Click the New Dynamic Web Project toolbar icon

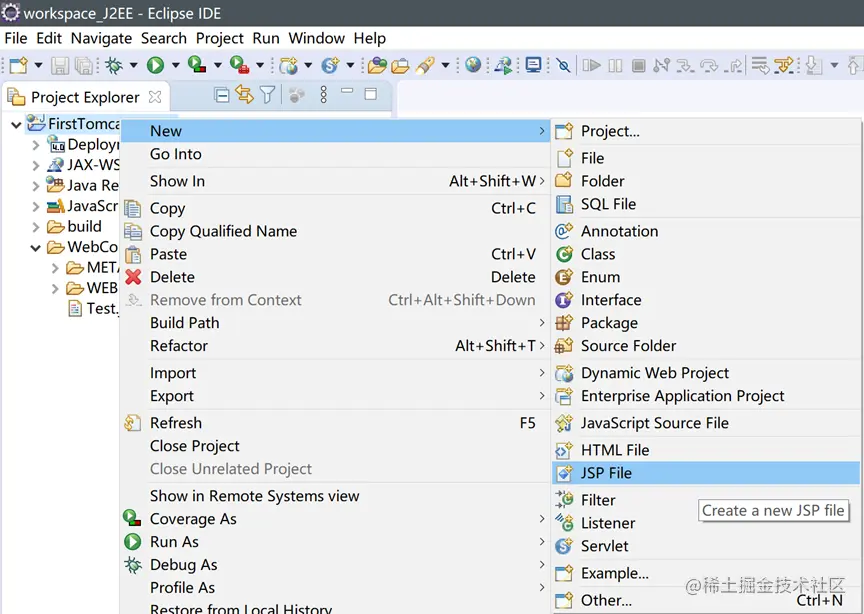click(288, 66)
